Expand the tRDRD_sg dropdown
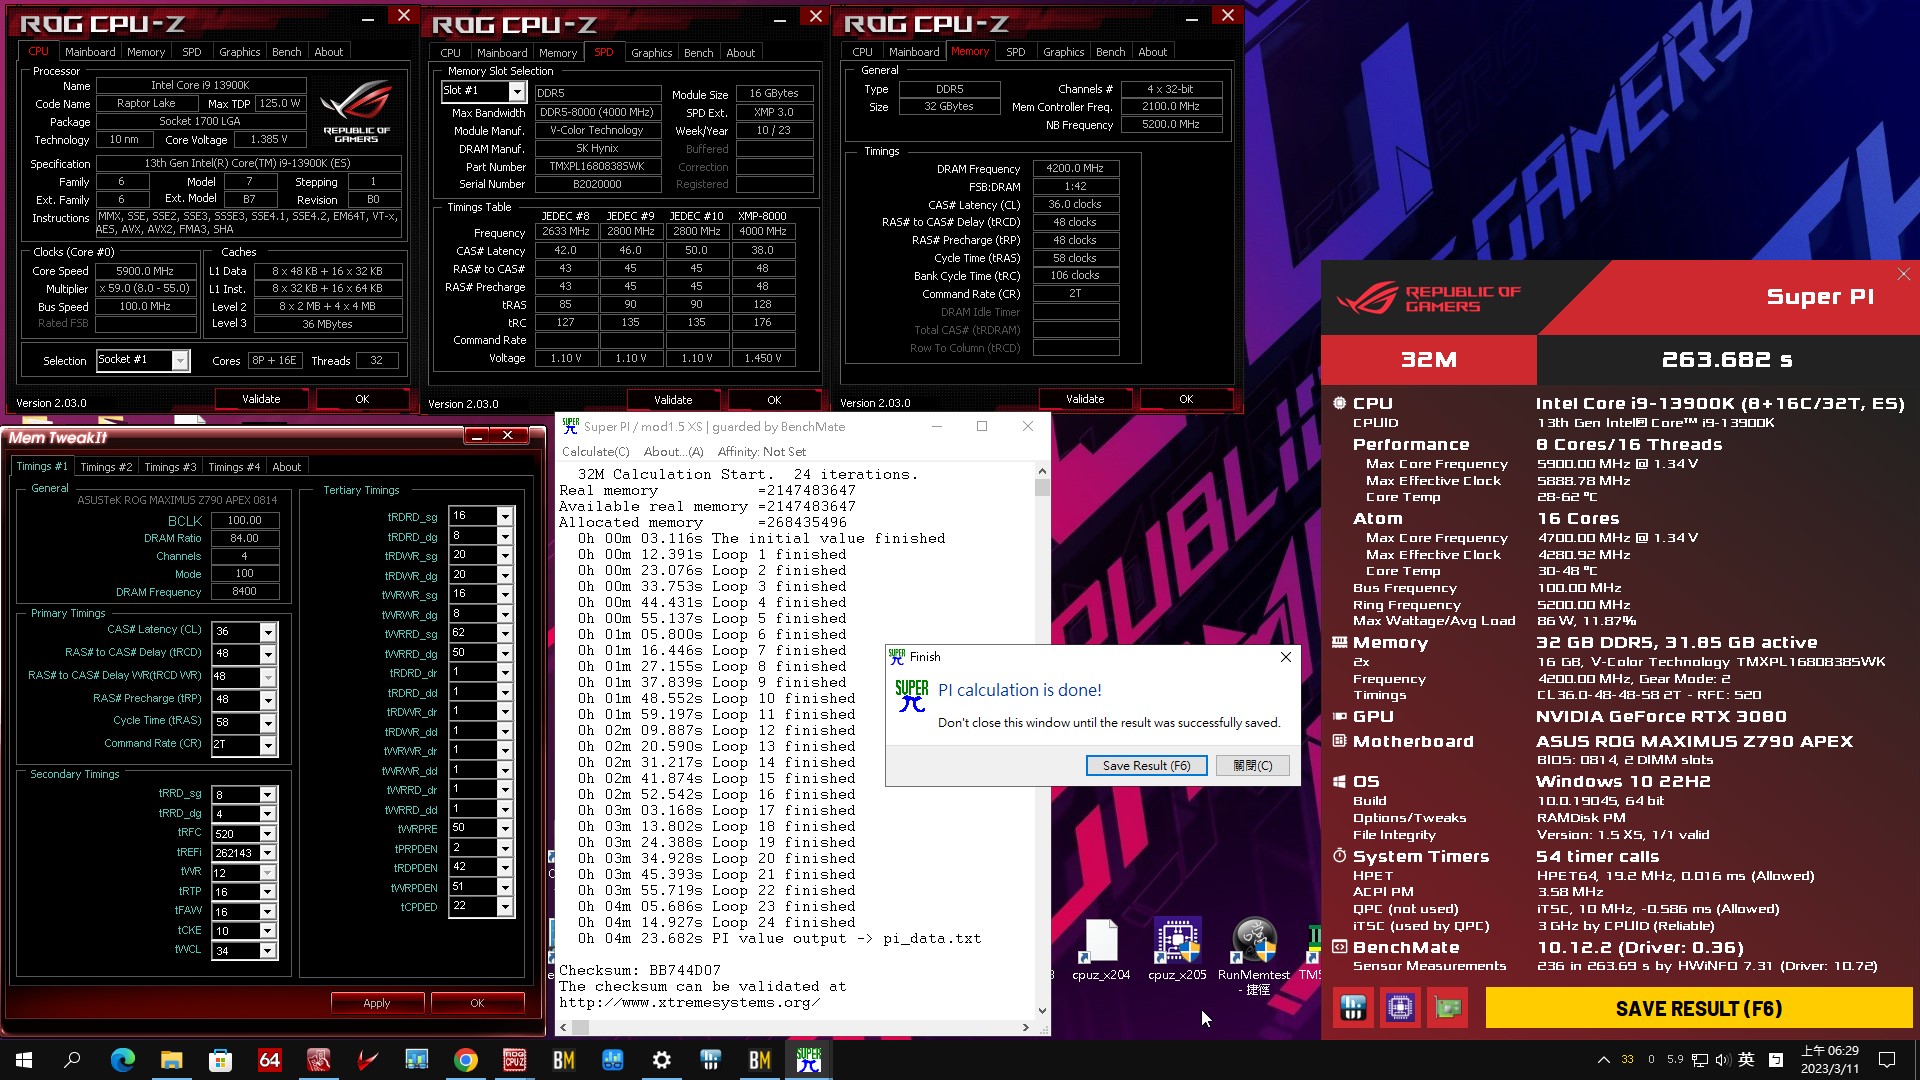Screen dimensions: 1920x1080 point(505,516)
